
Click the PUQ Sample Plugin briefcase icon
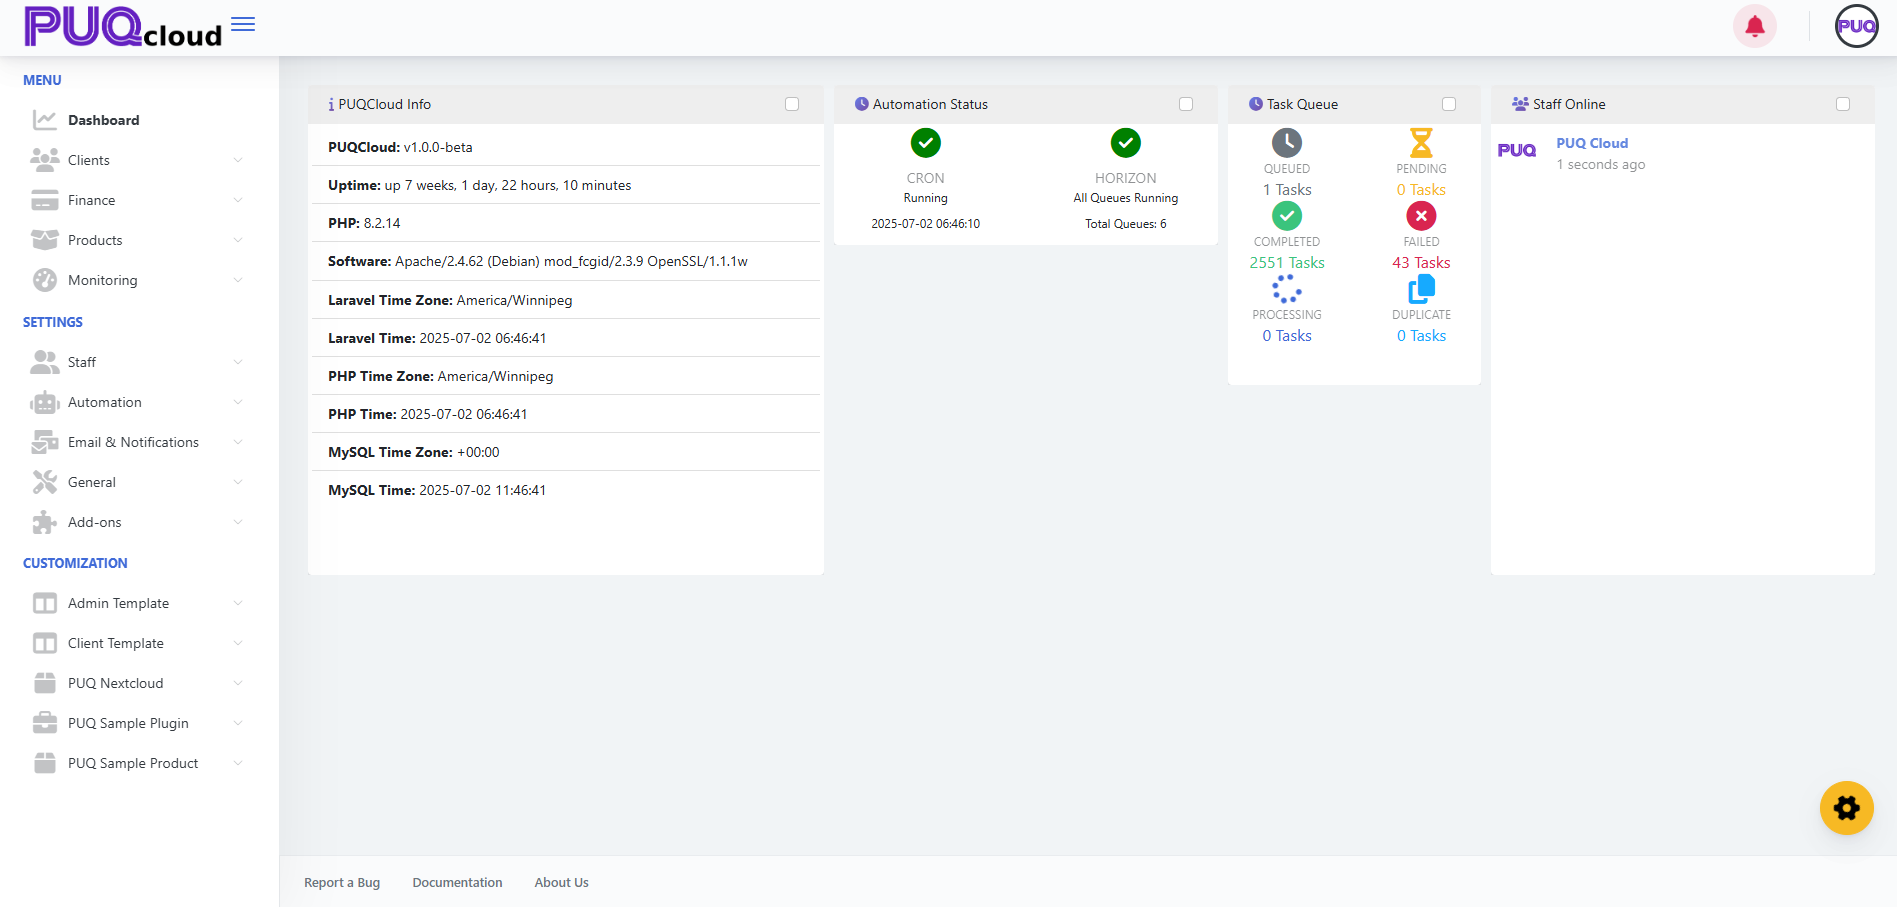pos(45,723)
